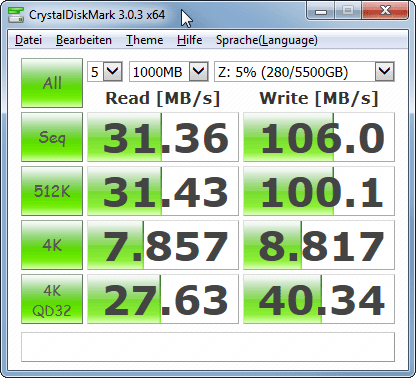Image resolution: width=416 pixels, height=378 pixels.
Task: Click 4K read result 7.857
Action: coord(163,245)
